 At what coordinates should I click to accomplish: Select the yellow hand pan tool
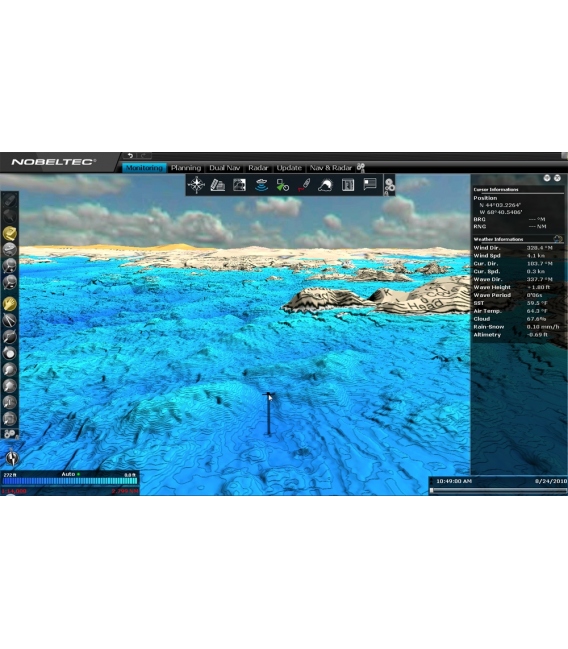click(x=10, y=304)
